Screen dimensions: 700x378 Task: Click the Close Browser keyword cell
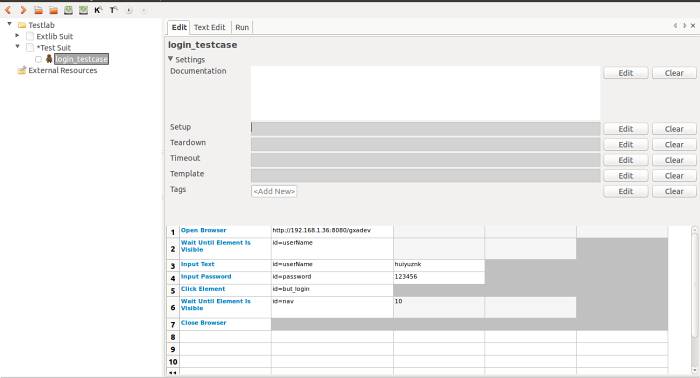click(225, 324)
